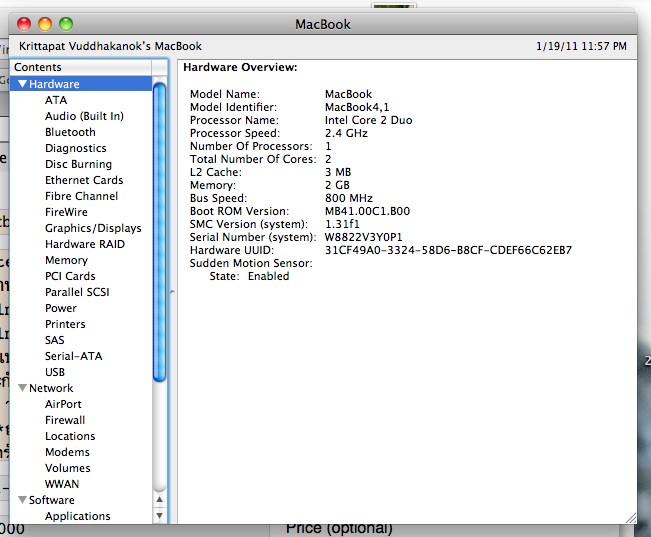Select Printers in the sidebar
651x537 pixels.
[65, 324]
